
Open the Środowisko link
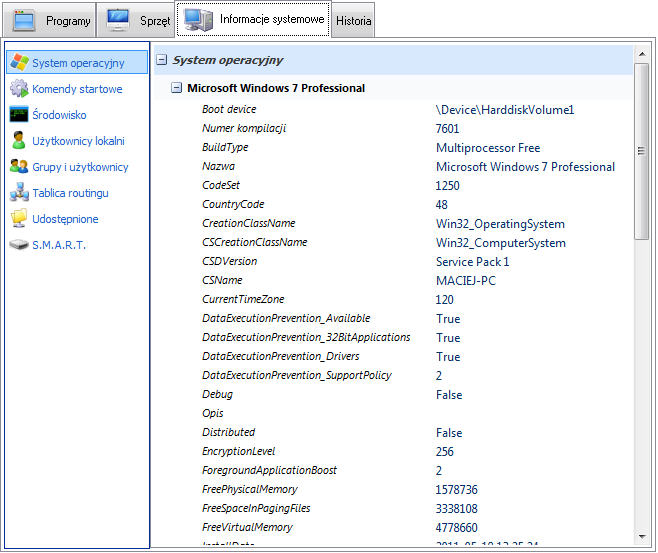coord(59,115)
